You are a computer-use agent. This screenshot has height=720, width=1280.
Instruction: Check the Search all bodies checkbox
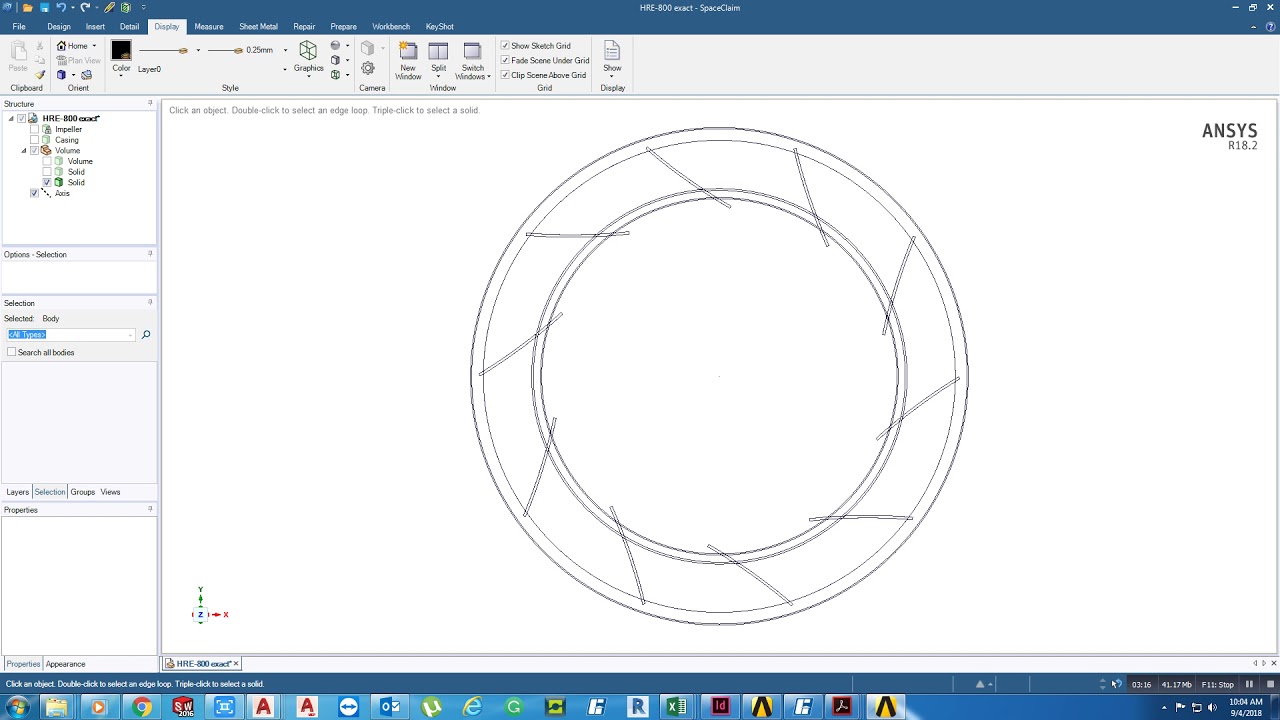coord(12,352)
